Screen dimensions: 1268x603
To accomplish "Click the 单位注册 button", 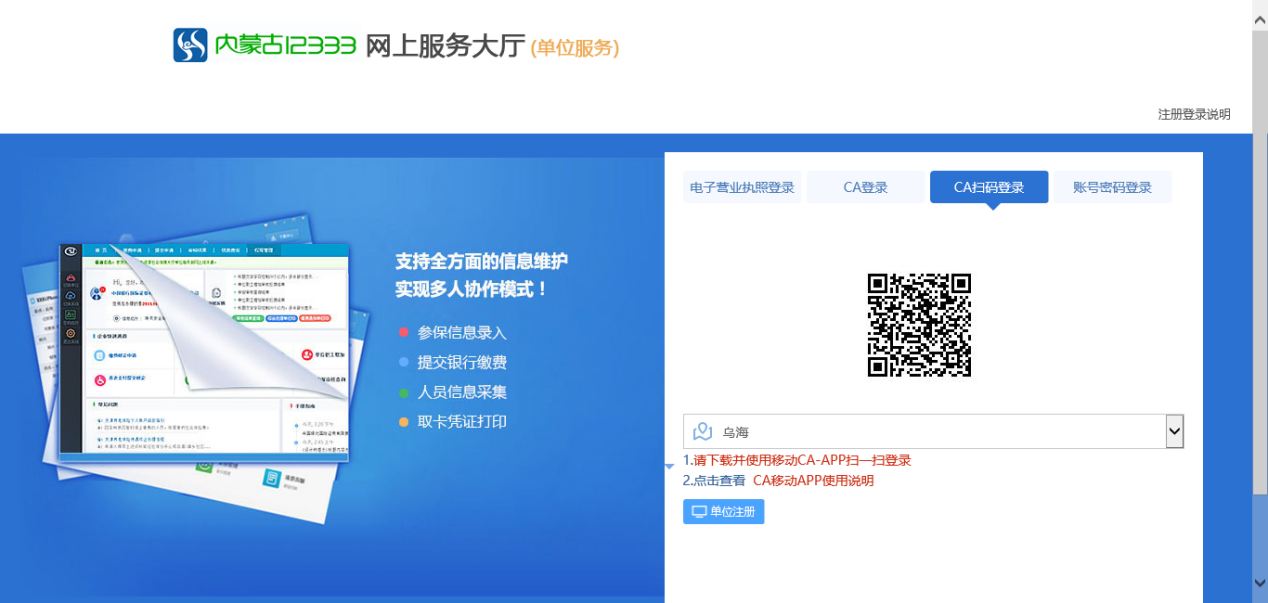I will [724, 512].
